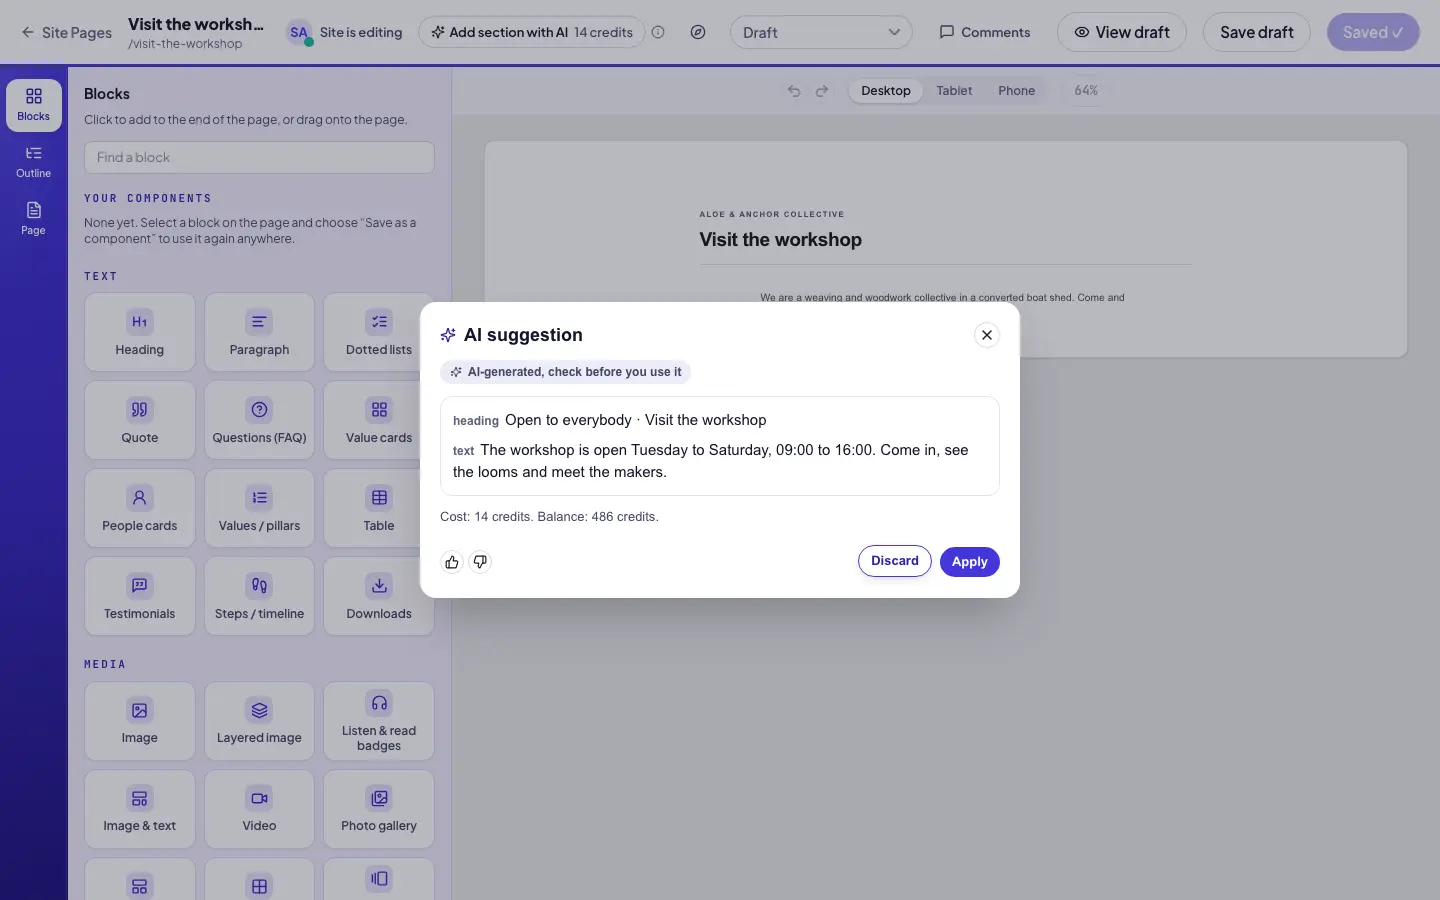
Task: Add a Quote block
Action: pos(140,420)
